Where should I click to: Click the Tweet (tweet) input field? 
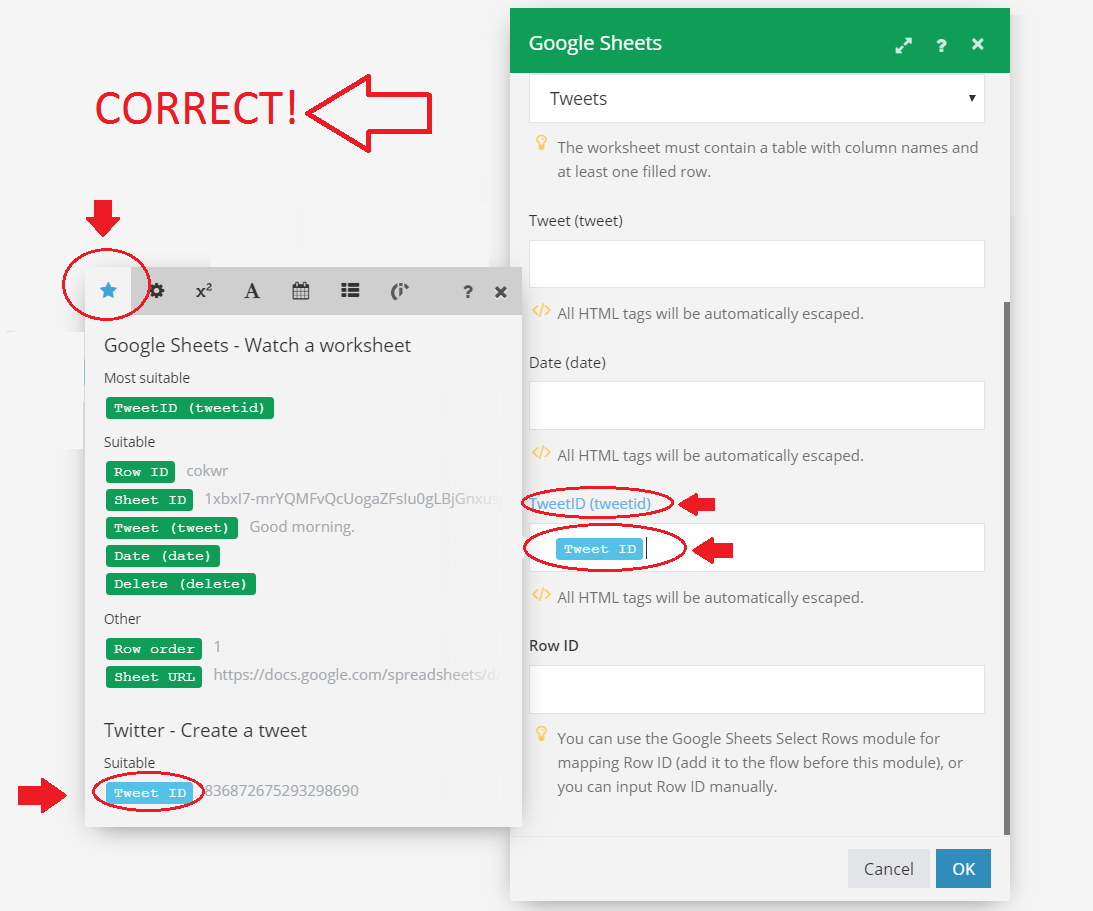pyautogui.click(x=756, y=264)
